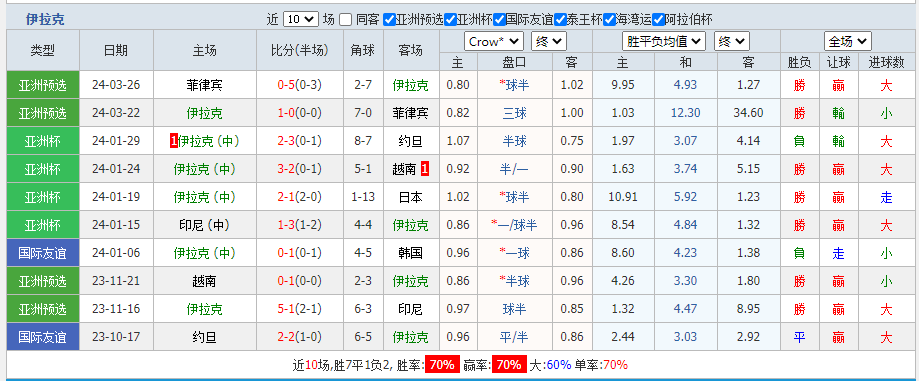Open the 全场 dropdown
Image resolution: width=919 pixels, height=381 pixels.
[x=847, y=42]
